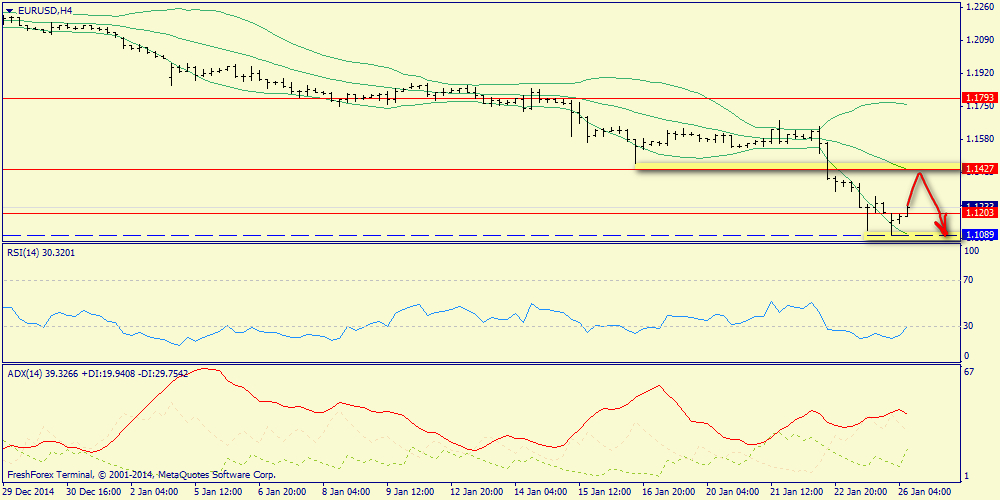Click the 70 level on RSI scale

coord(968,282)
